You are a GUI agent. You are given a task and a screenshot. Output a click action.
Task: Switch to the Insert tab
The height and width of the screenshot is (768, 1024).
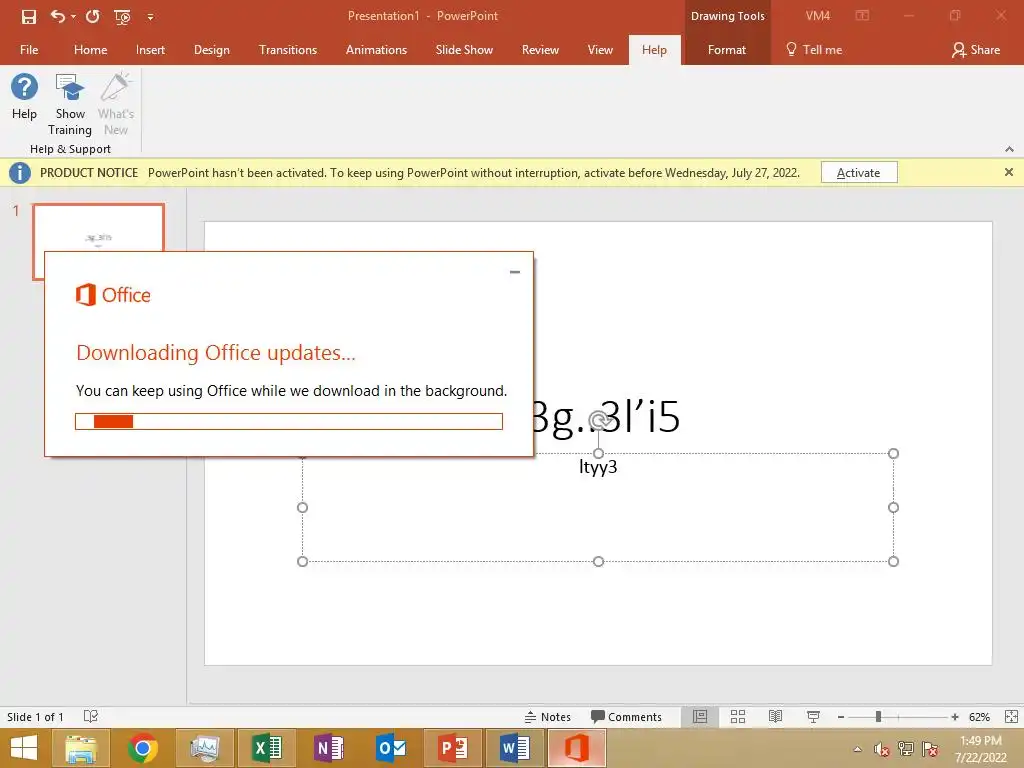tap(150, 50)
